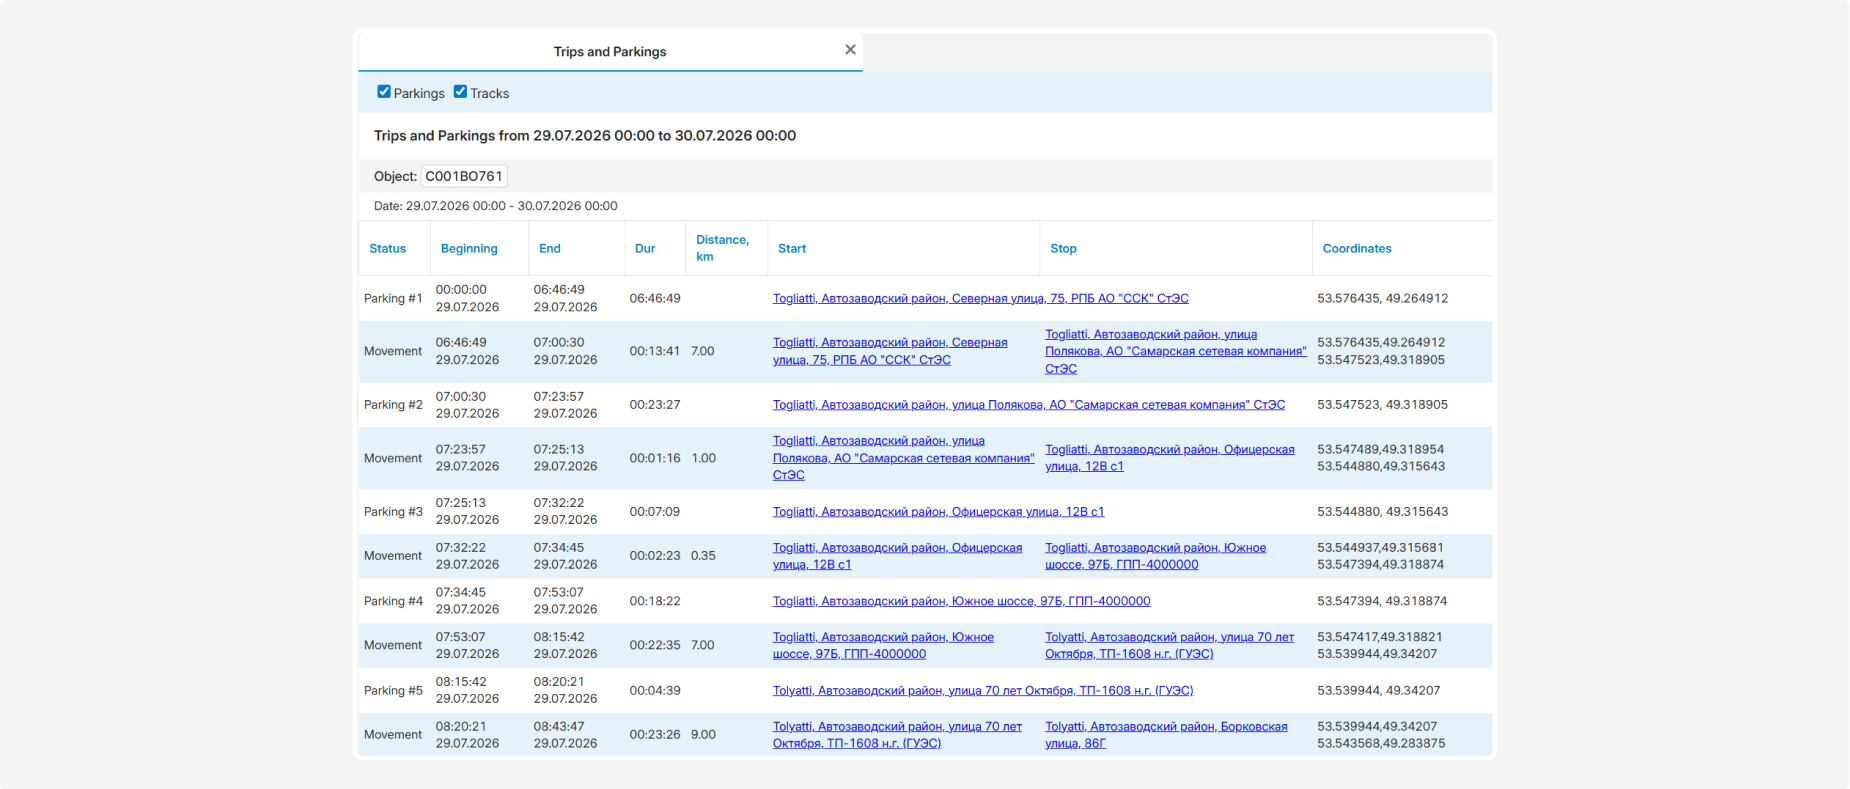Image resolution: width=1850 pixels, height=789 pixels.
Task: Click duration 00:22:35 in movement row
Action: pyautogui.click(x=655, y=645)
